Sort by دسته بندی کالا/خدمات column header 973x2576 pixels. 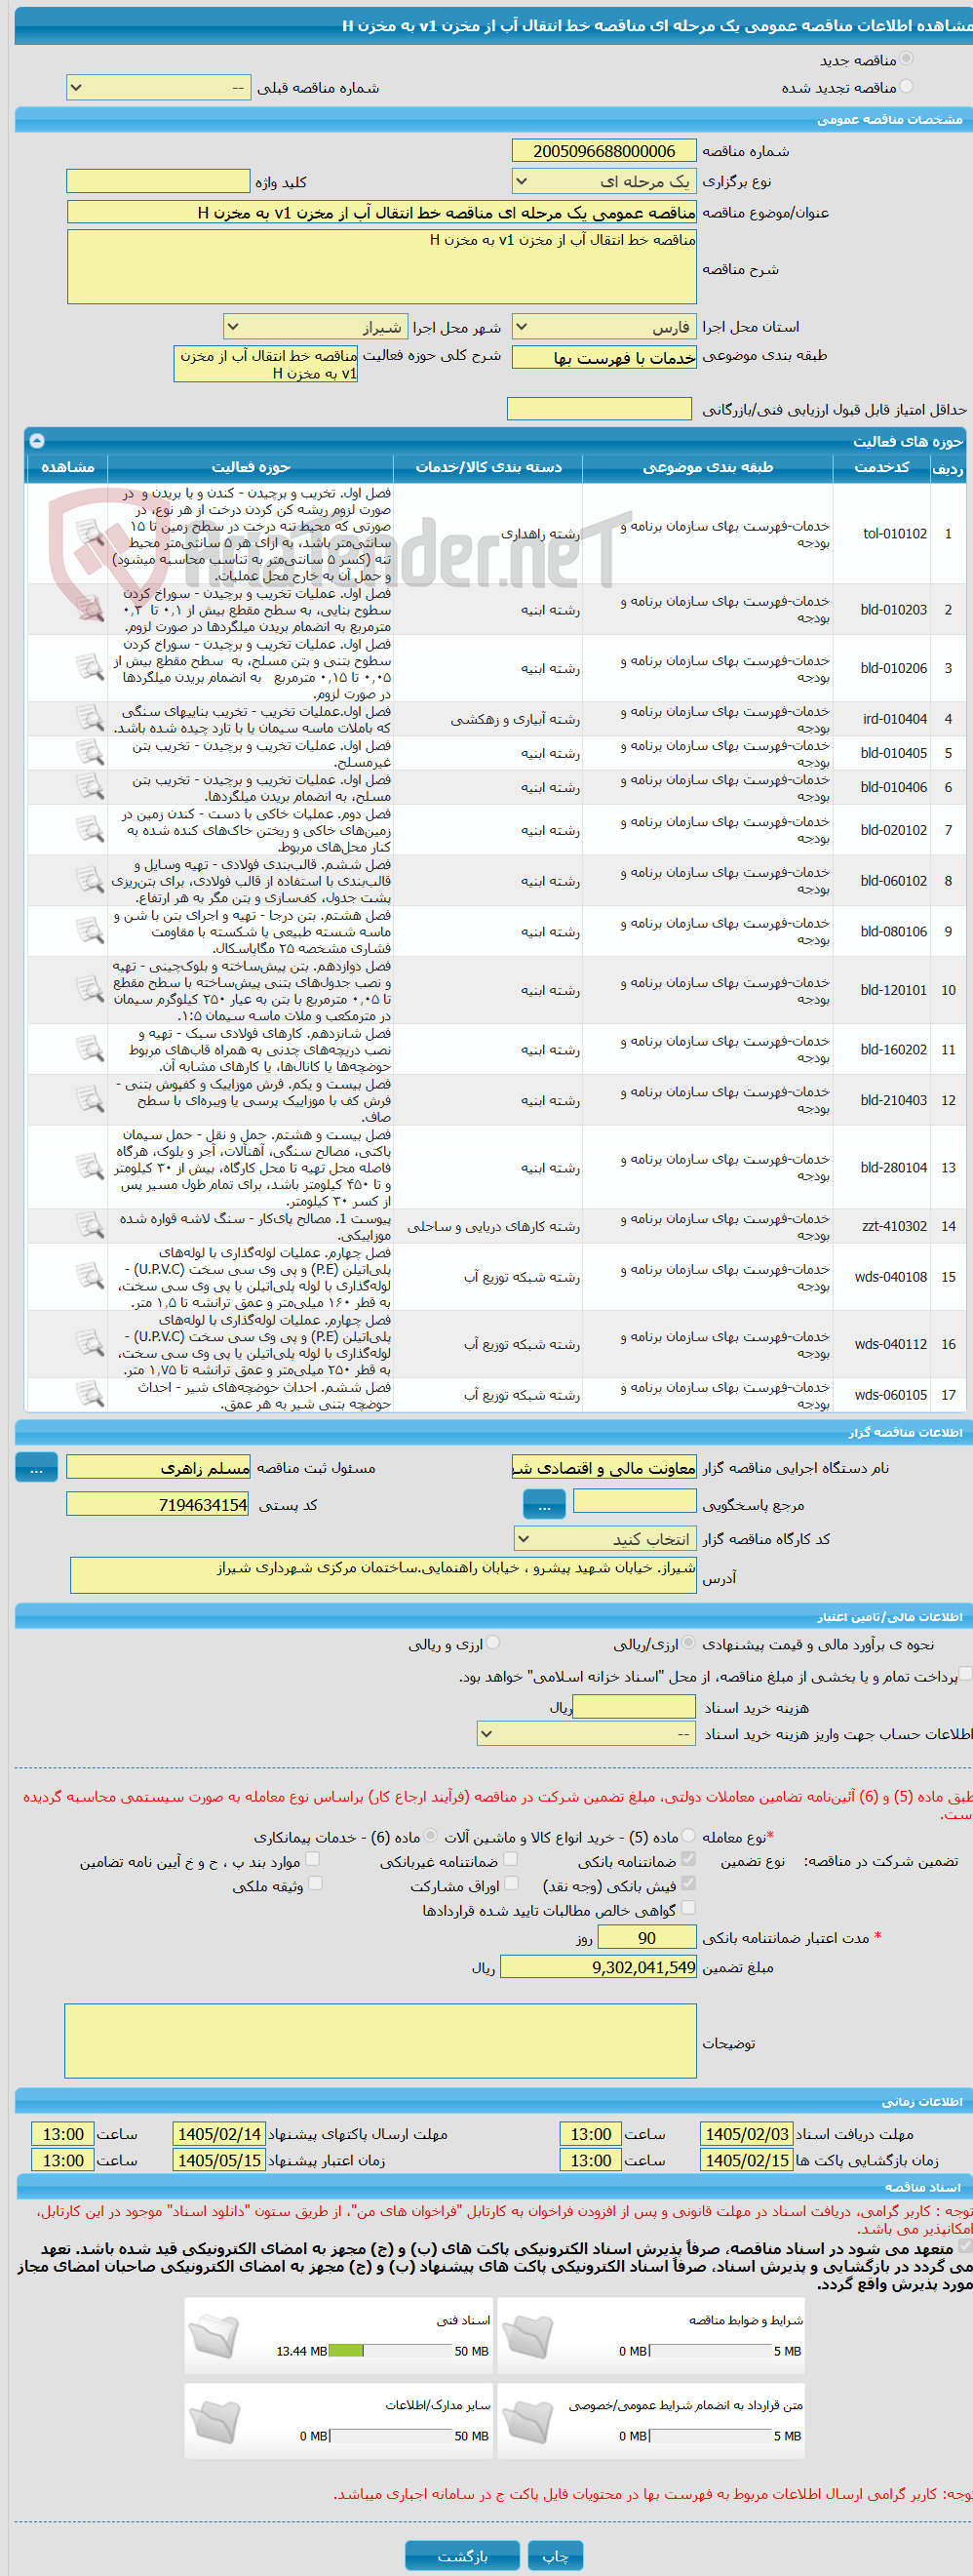tap(488, 467)
